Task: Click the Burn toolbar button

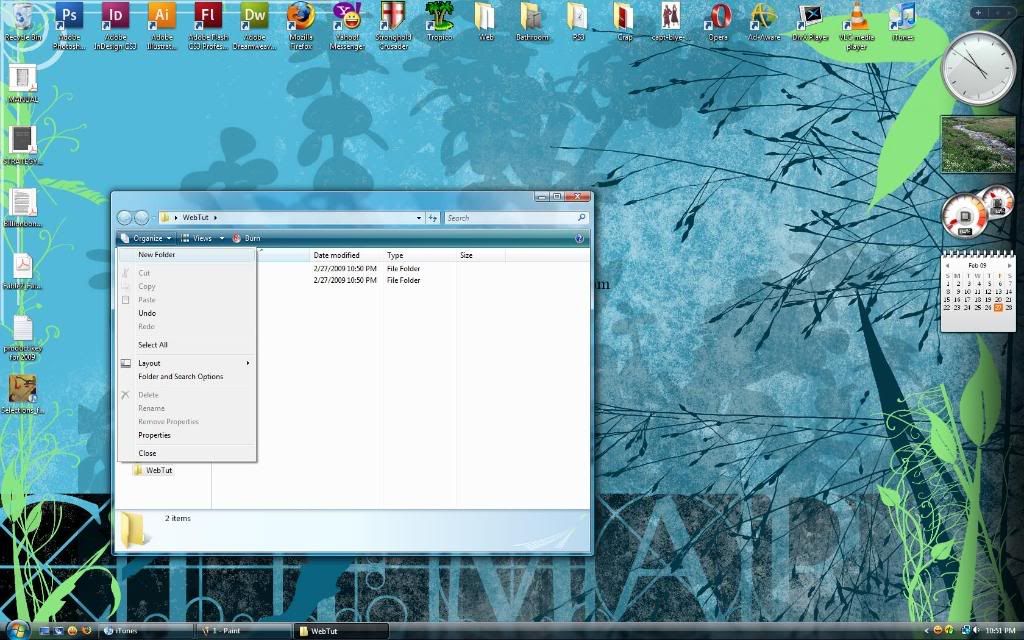Action: pos(246,238)
